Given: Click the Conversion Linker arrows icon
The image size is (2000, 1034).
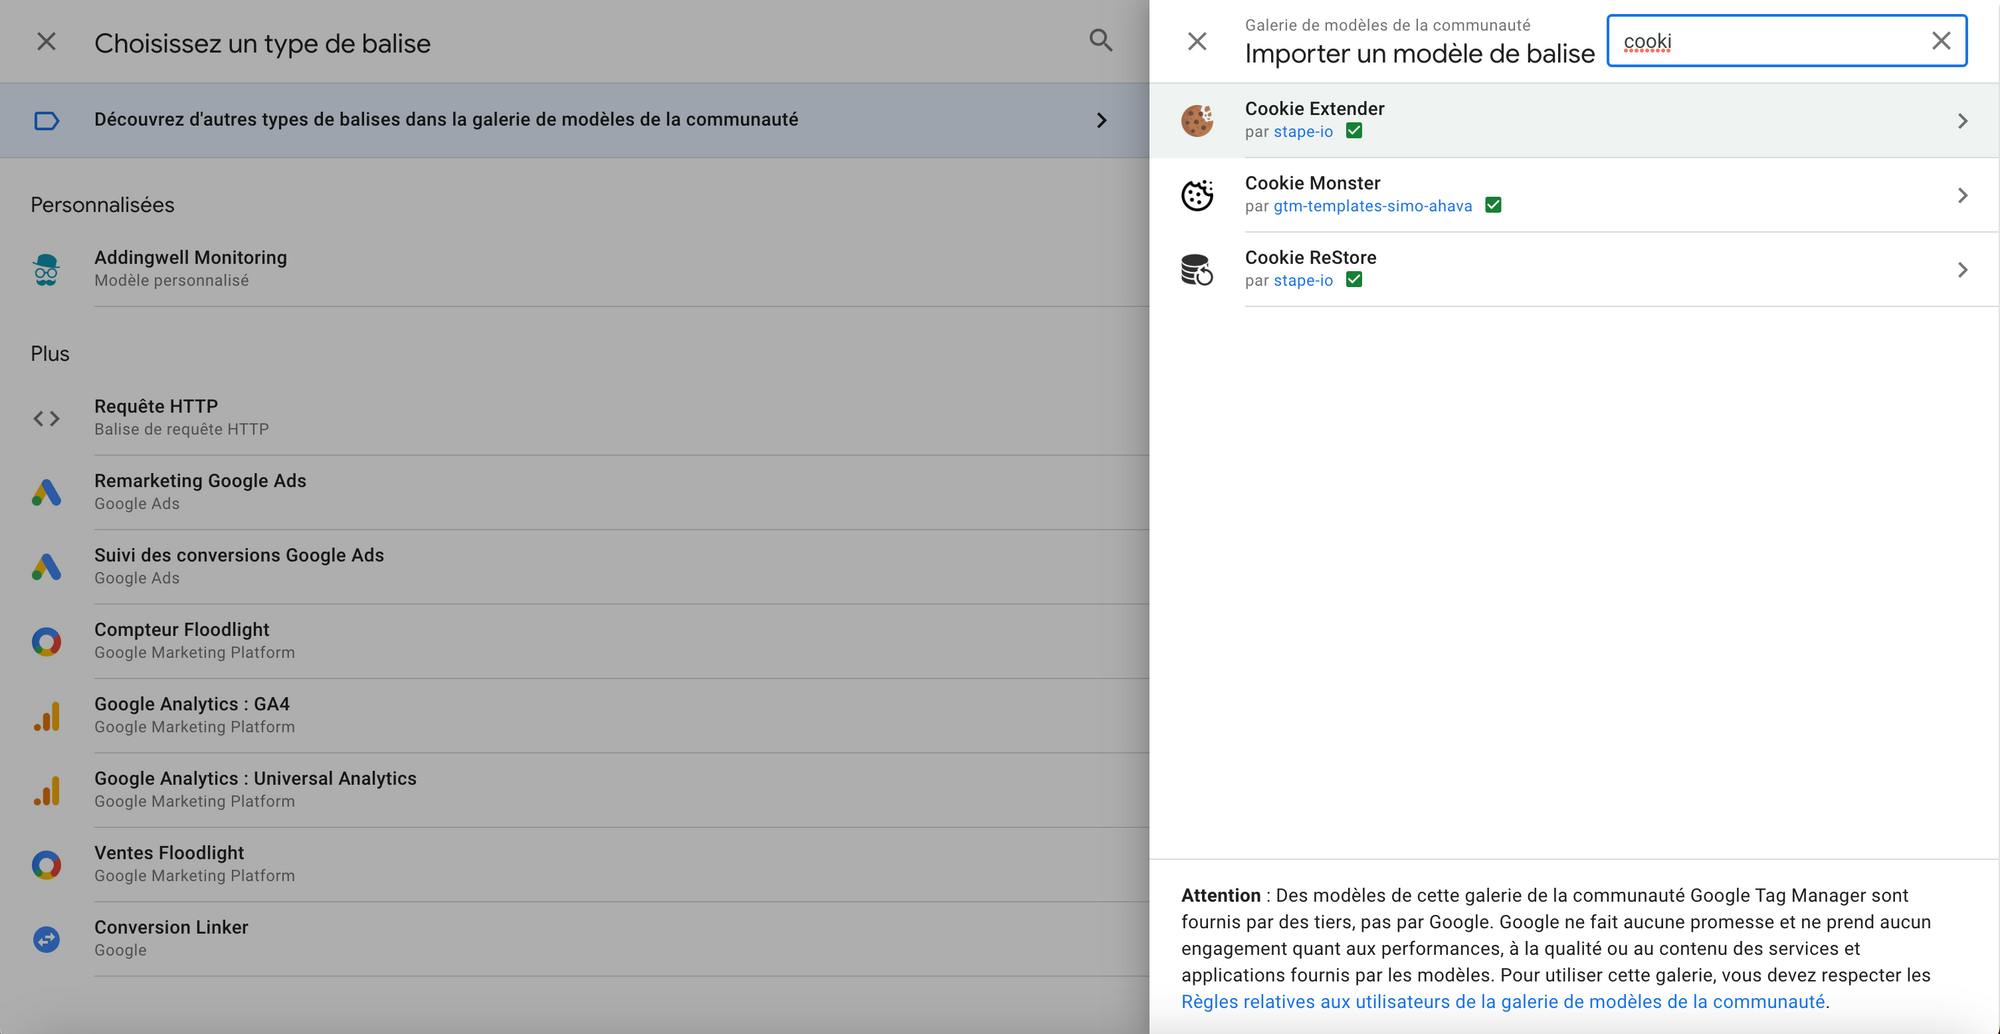Looking at the screenshot, I should coord(46,939).
